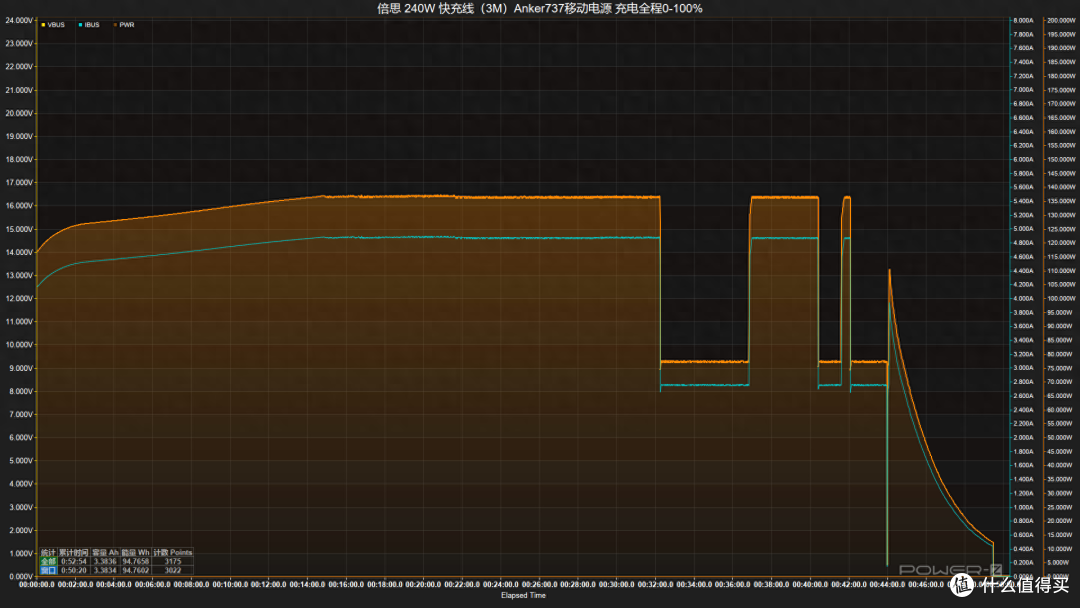This screenshot has height=608, width=1080.
Task: Select the PWR legend label
Action: click(127, 25)
